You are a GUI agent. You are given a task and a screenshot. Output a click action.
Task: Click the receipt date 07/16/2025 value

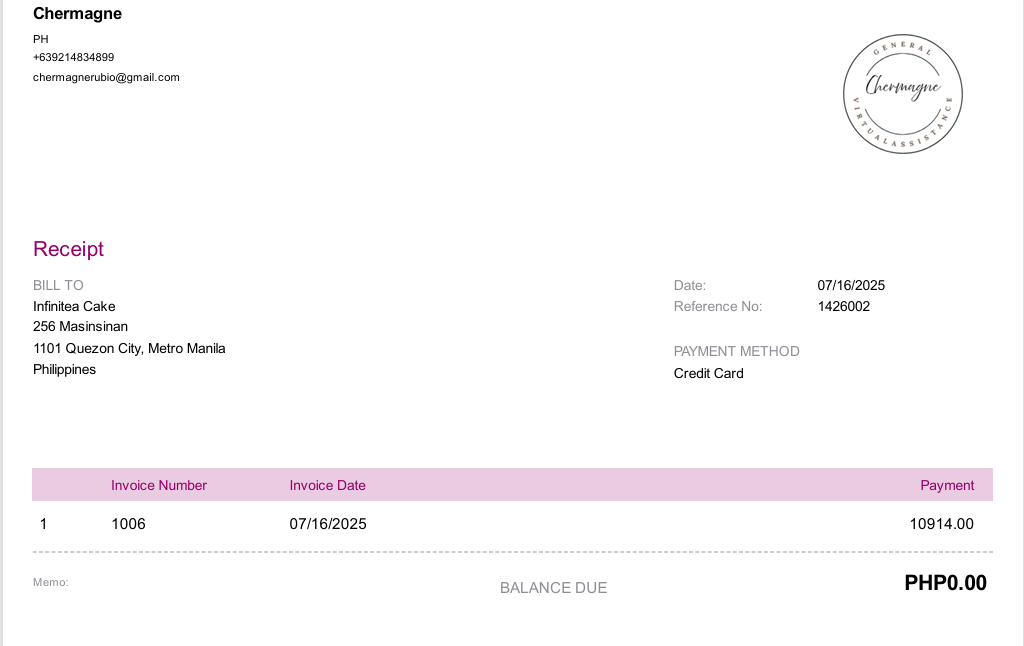[851, 285]
